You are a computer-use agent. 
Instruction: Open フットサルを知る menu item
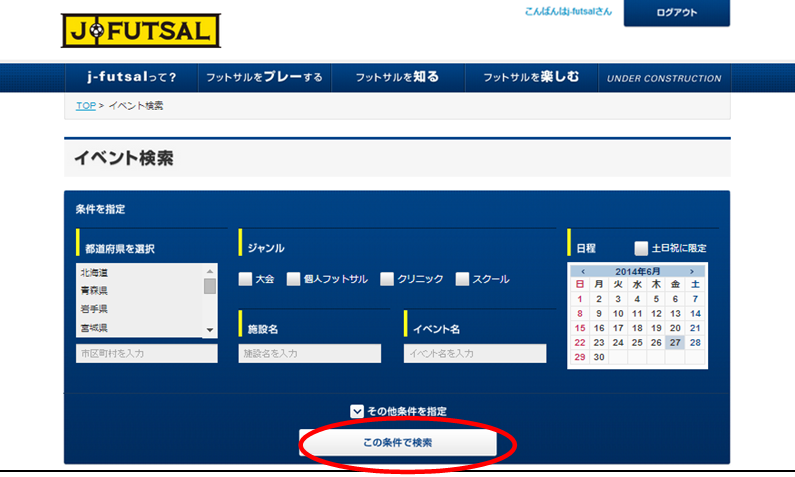397,78
